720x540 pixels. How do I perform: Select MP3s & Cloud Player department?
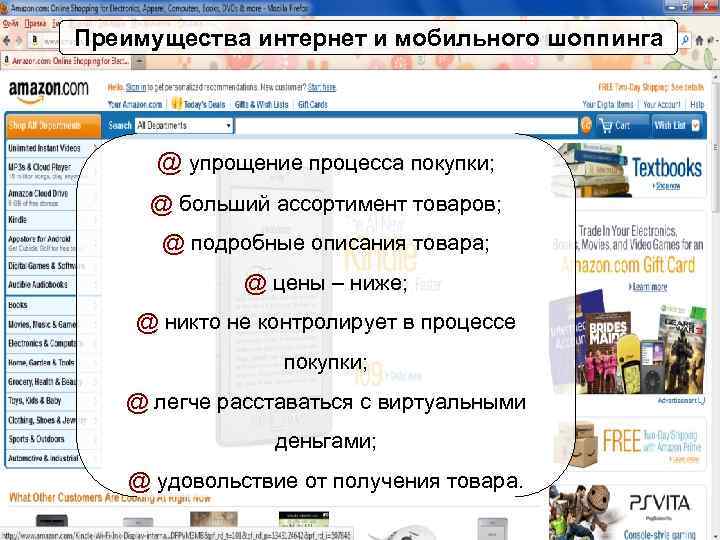[39, 167]
